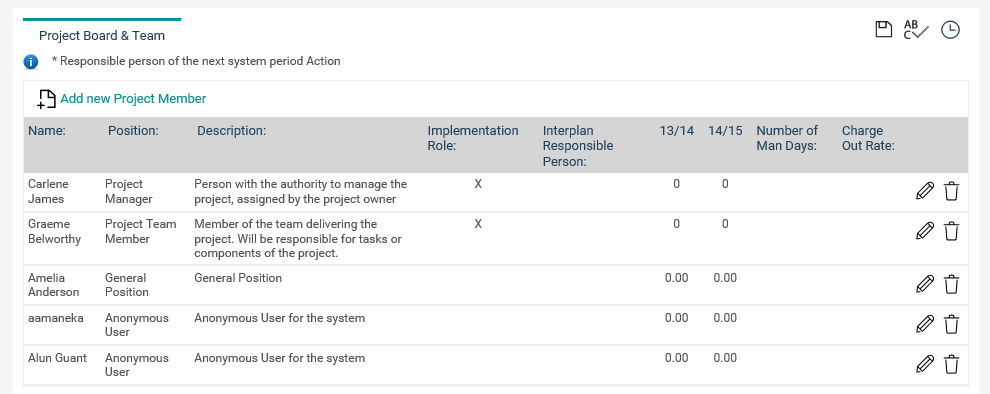Delete Graeme Belworthy row with trash icon

[951, 231]
